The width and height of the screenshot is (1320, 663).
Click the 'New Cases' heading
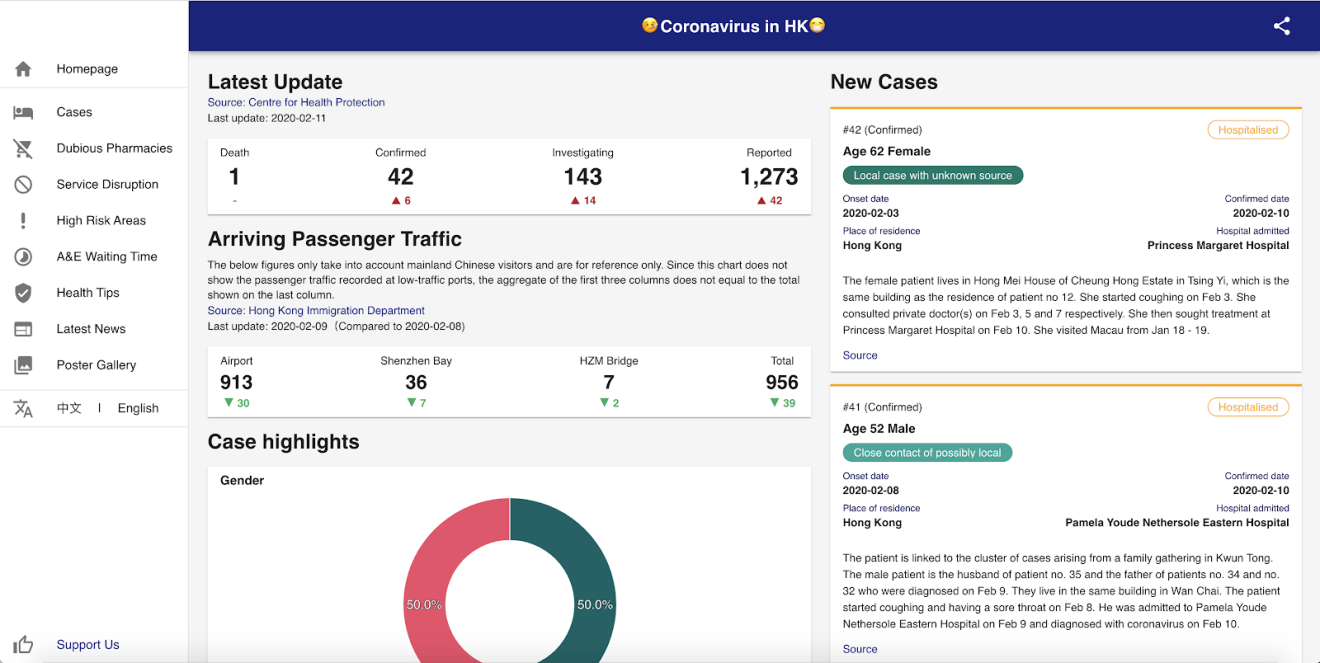(884, 82)
